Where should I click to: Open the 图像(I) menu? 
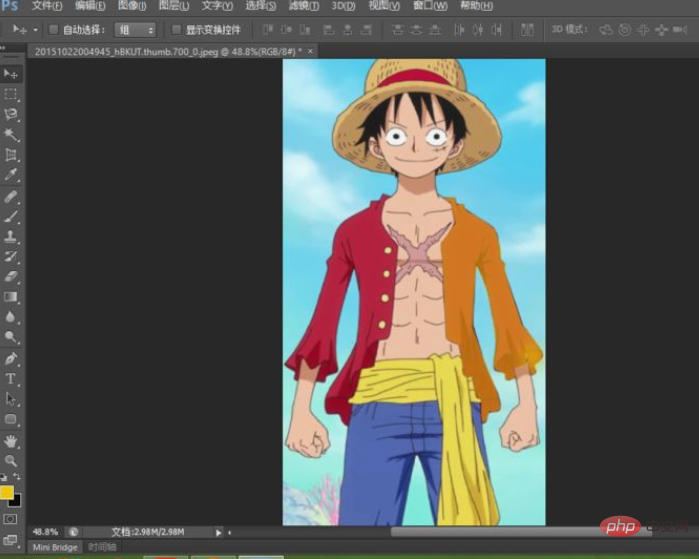coord(132,6)
